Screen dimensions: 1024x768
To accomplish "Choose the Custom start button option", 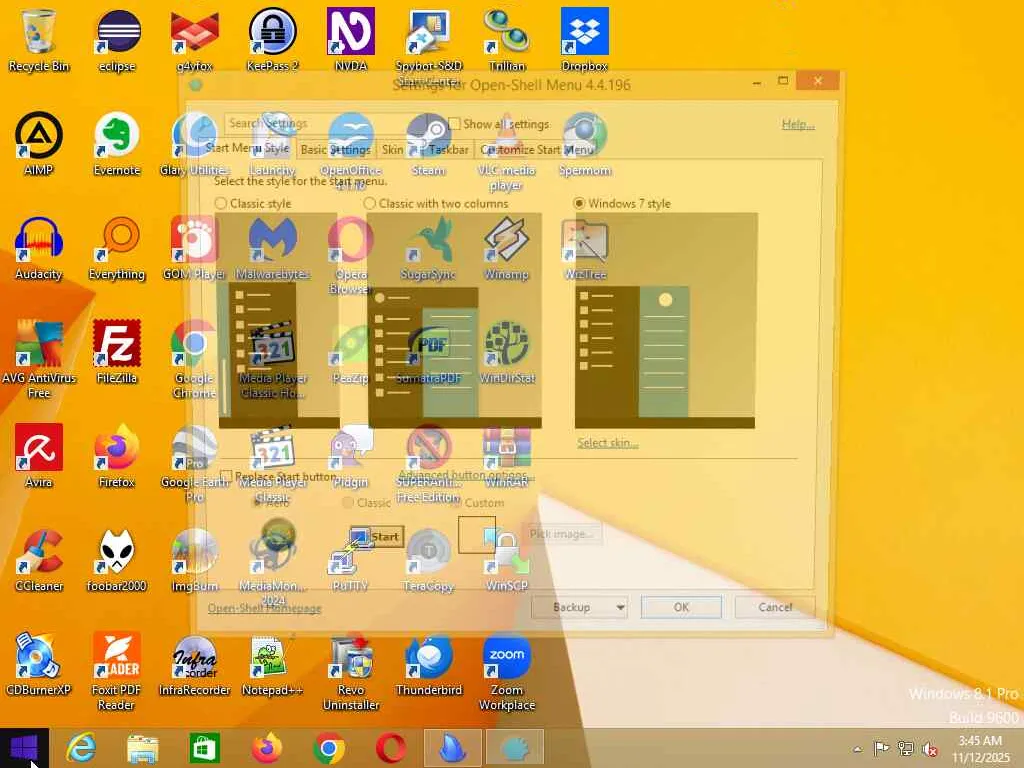I will [x=458, y=502].
